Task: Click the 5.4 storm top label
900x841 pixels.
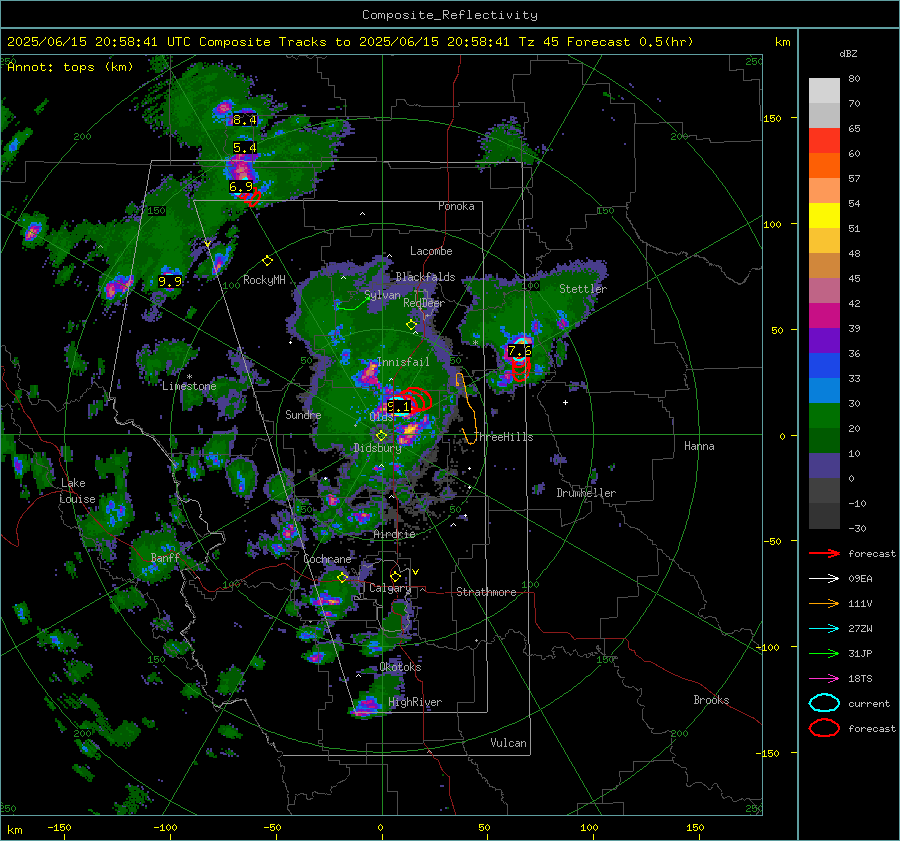Action: point(245,148)
